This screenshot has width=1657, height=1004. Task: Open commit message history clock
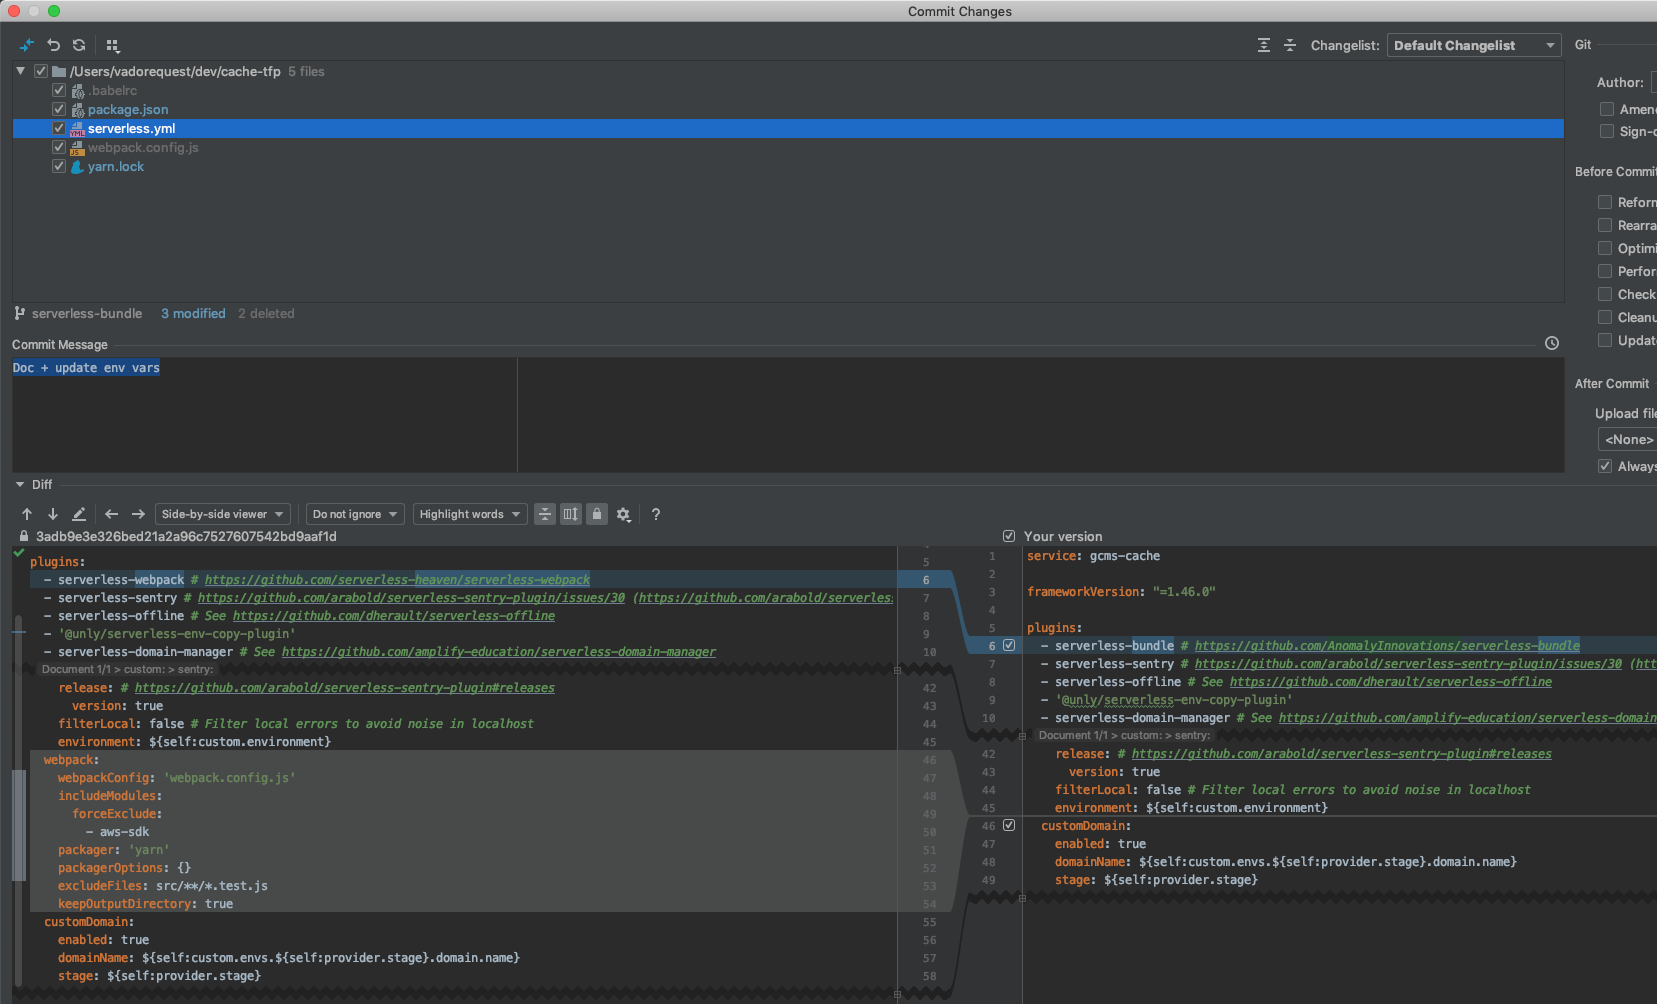point(1551,343)
